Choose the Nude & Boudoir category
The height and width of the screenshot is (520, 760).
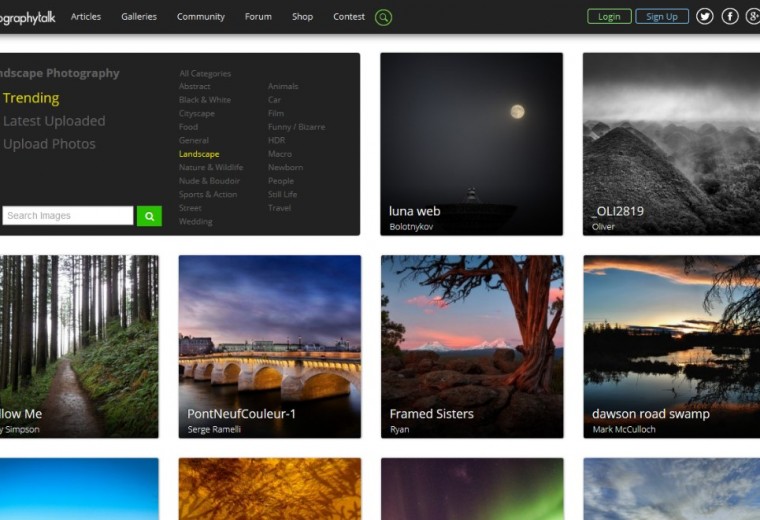click(x=209, y=181)
